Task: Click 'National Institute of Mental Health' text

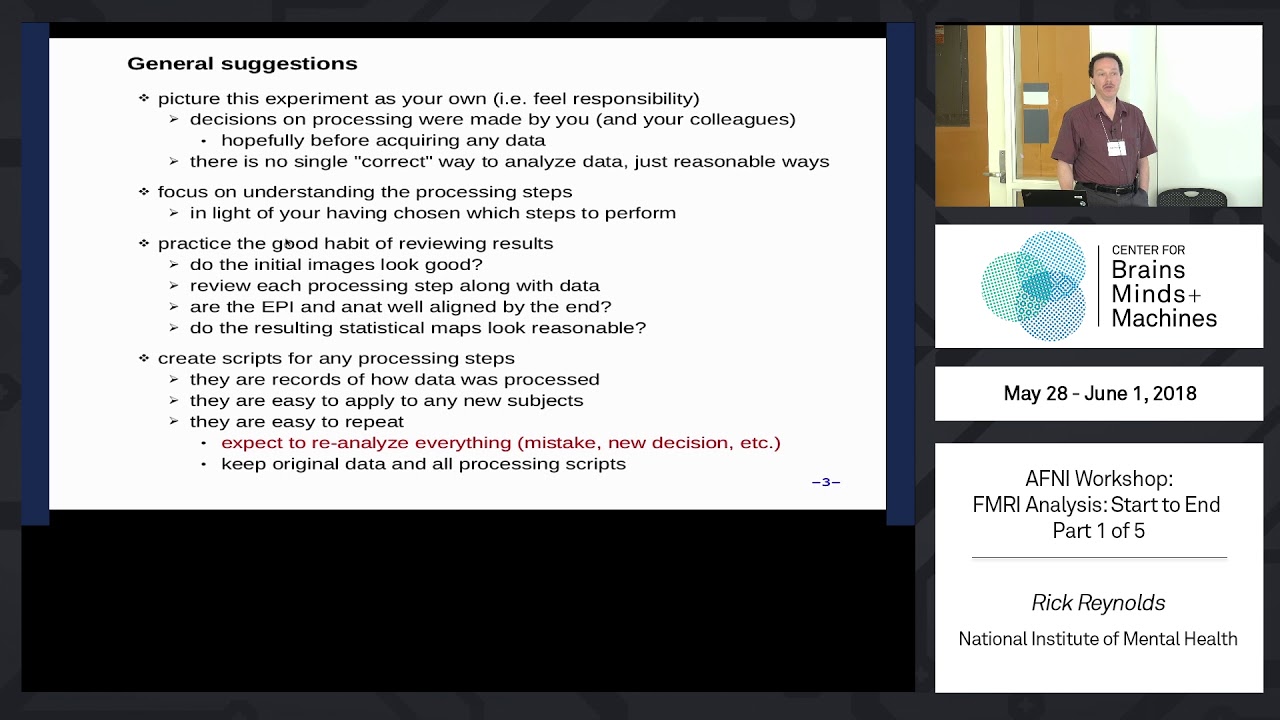Action: coord(1098,638)
